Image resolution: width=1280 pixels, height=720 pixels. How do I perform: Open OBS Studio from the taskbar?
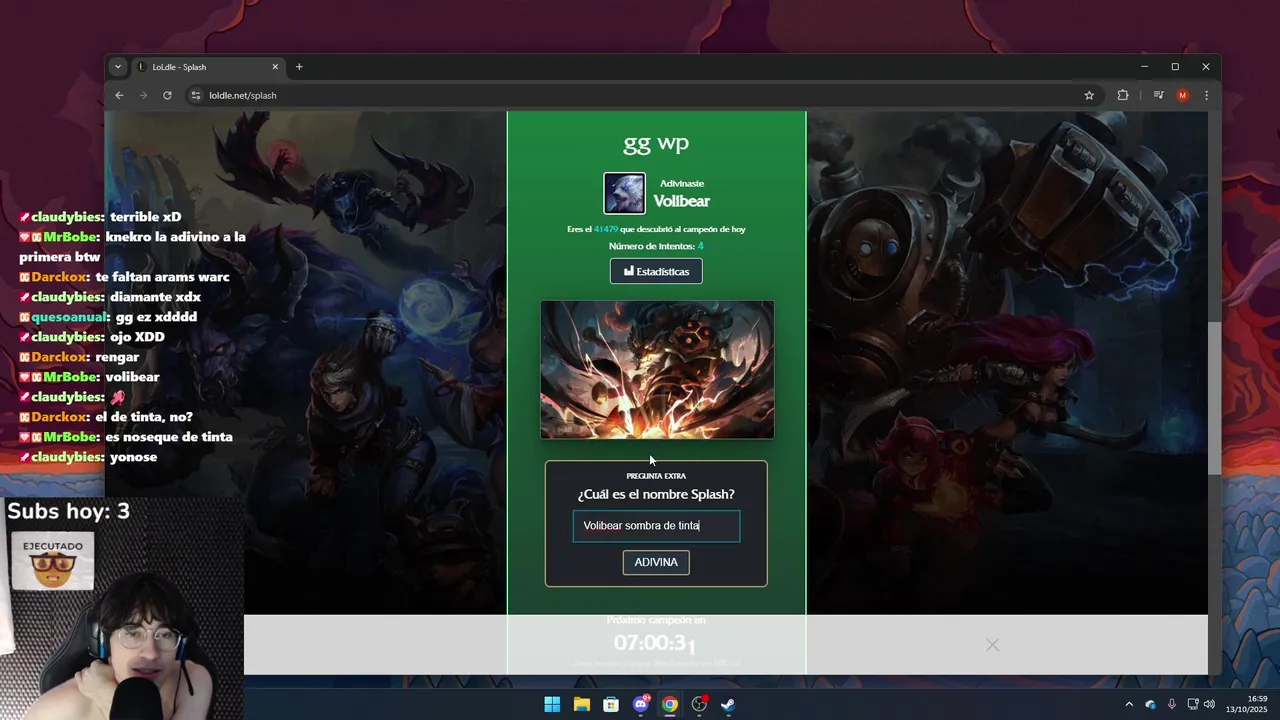(699, 704)
